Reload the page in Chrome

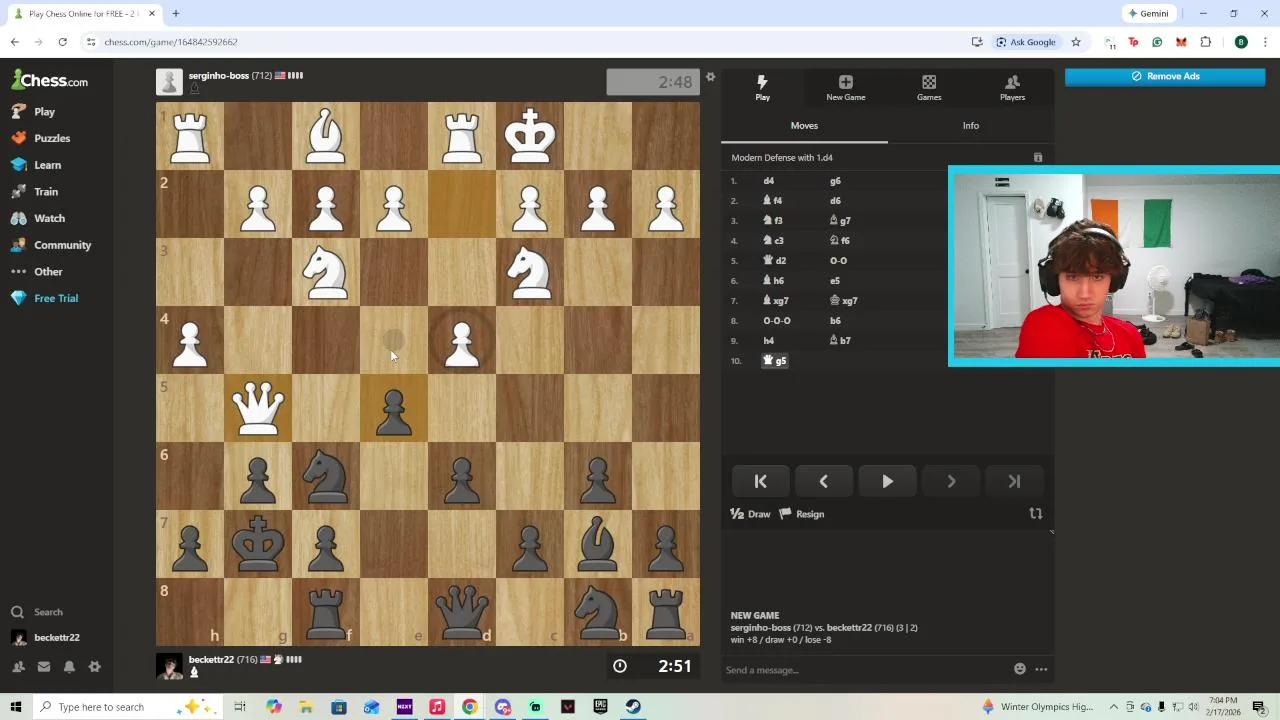click(x=62, y=42)
